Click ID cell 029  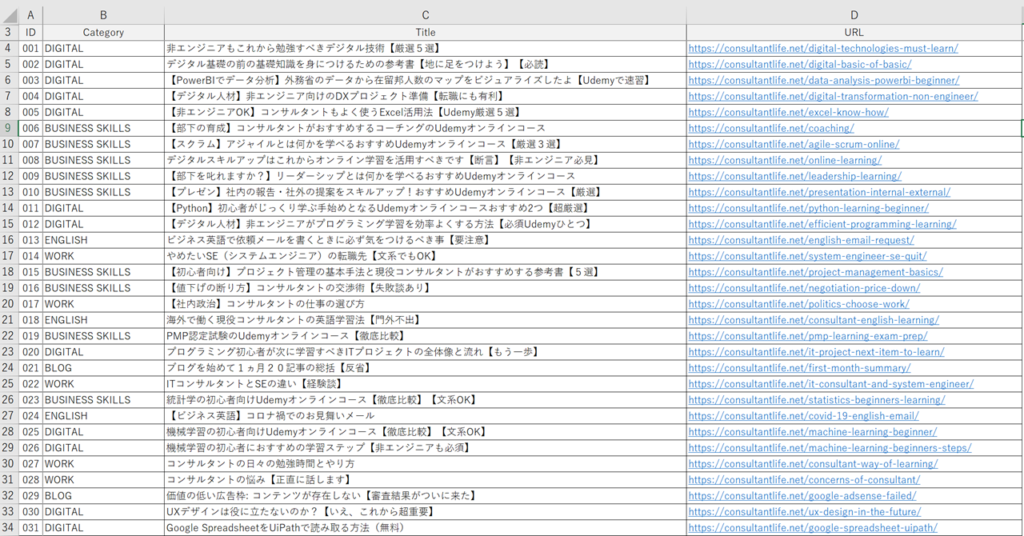click(30, 496)
